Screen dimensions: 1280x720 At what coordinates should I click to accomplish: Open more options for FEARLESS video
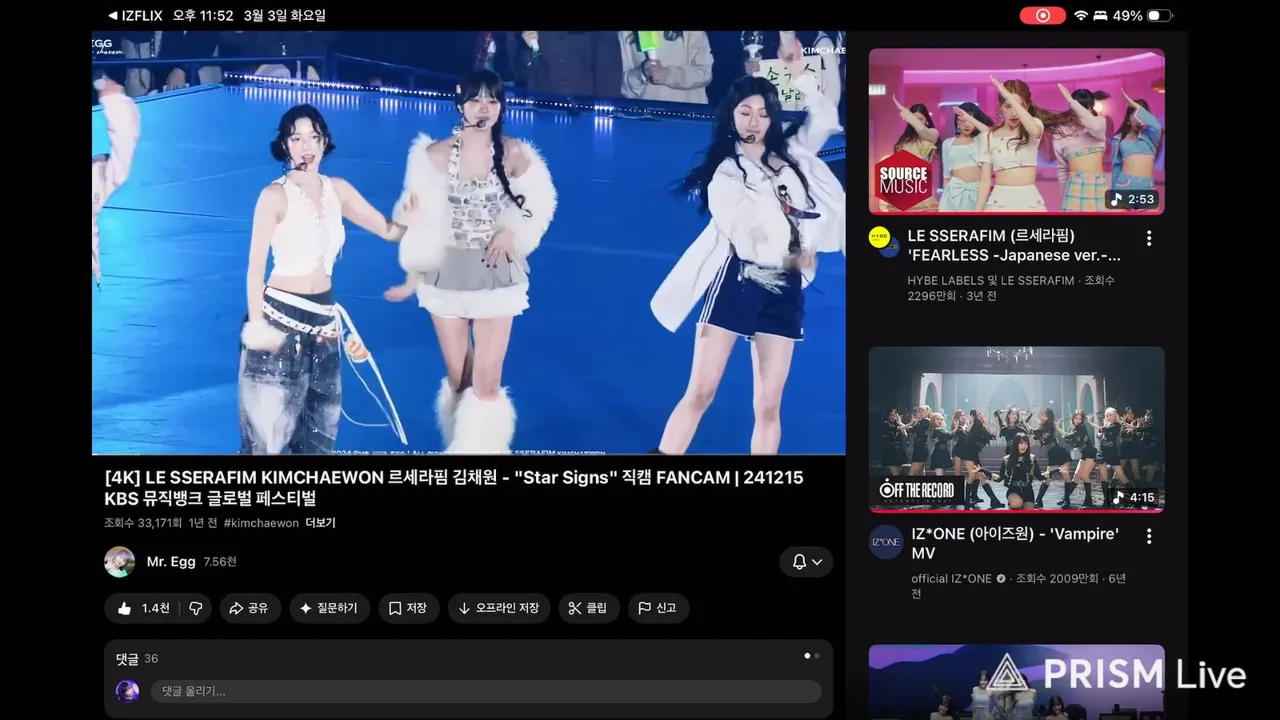(x=1149, y=238)
